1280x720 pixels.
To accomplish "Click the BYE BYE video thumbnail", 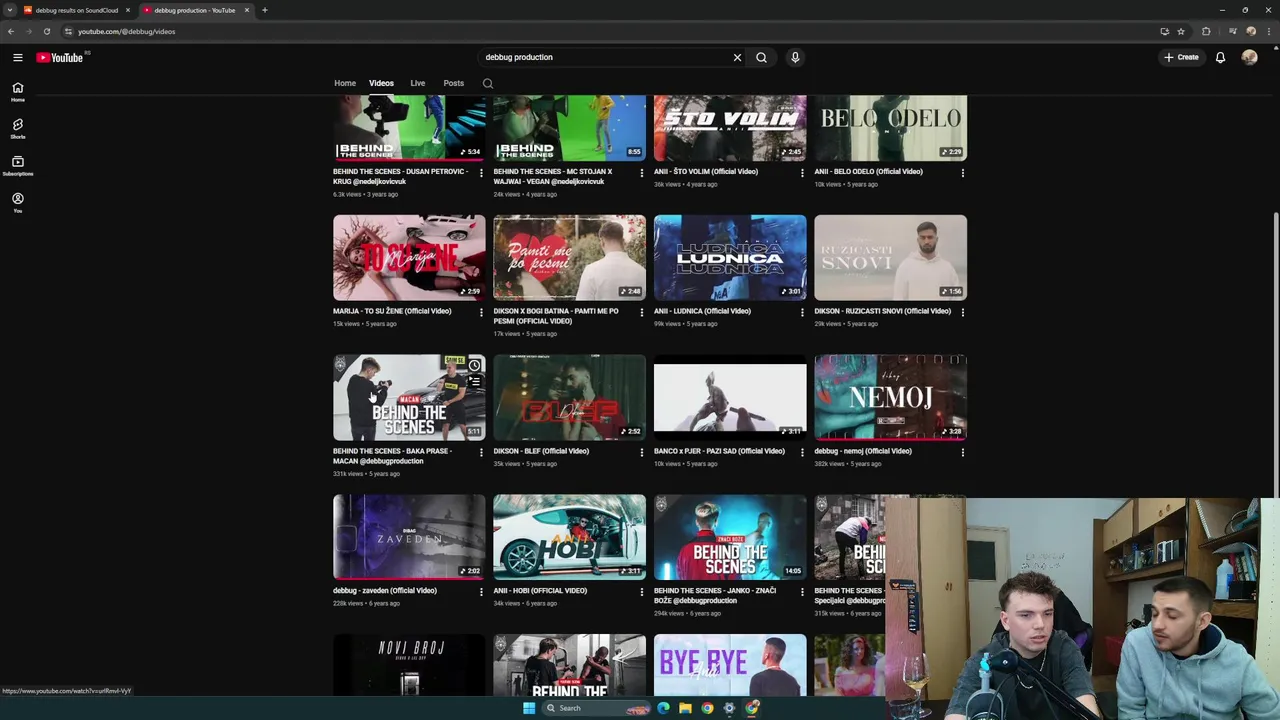I will coord(730,665).
